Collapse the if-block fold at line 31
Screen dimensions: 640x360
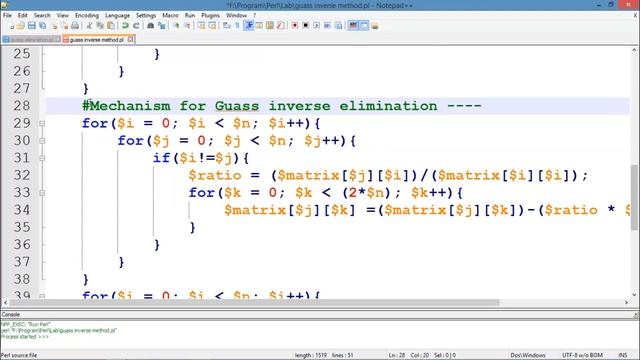pos(42,158)
